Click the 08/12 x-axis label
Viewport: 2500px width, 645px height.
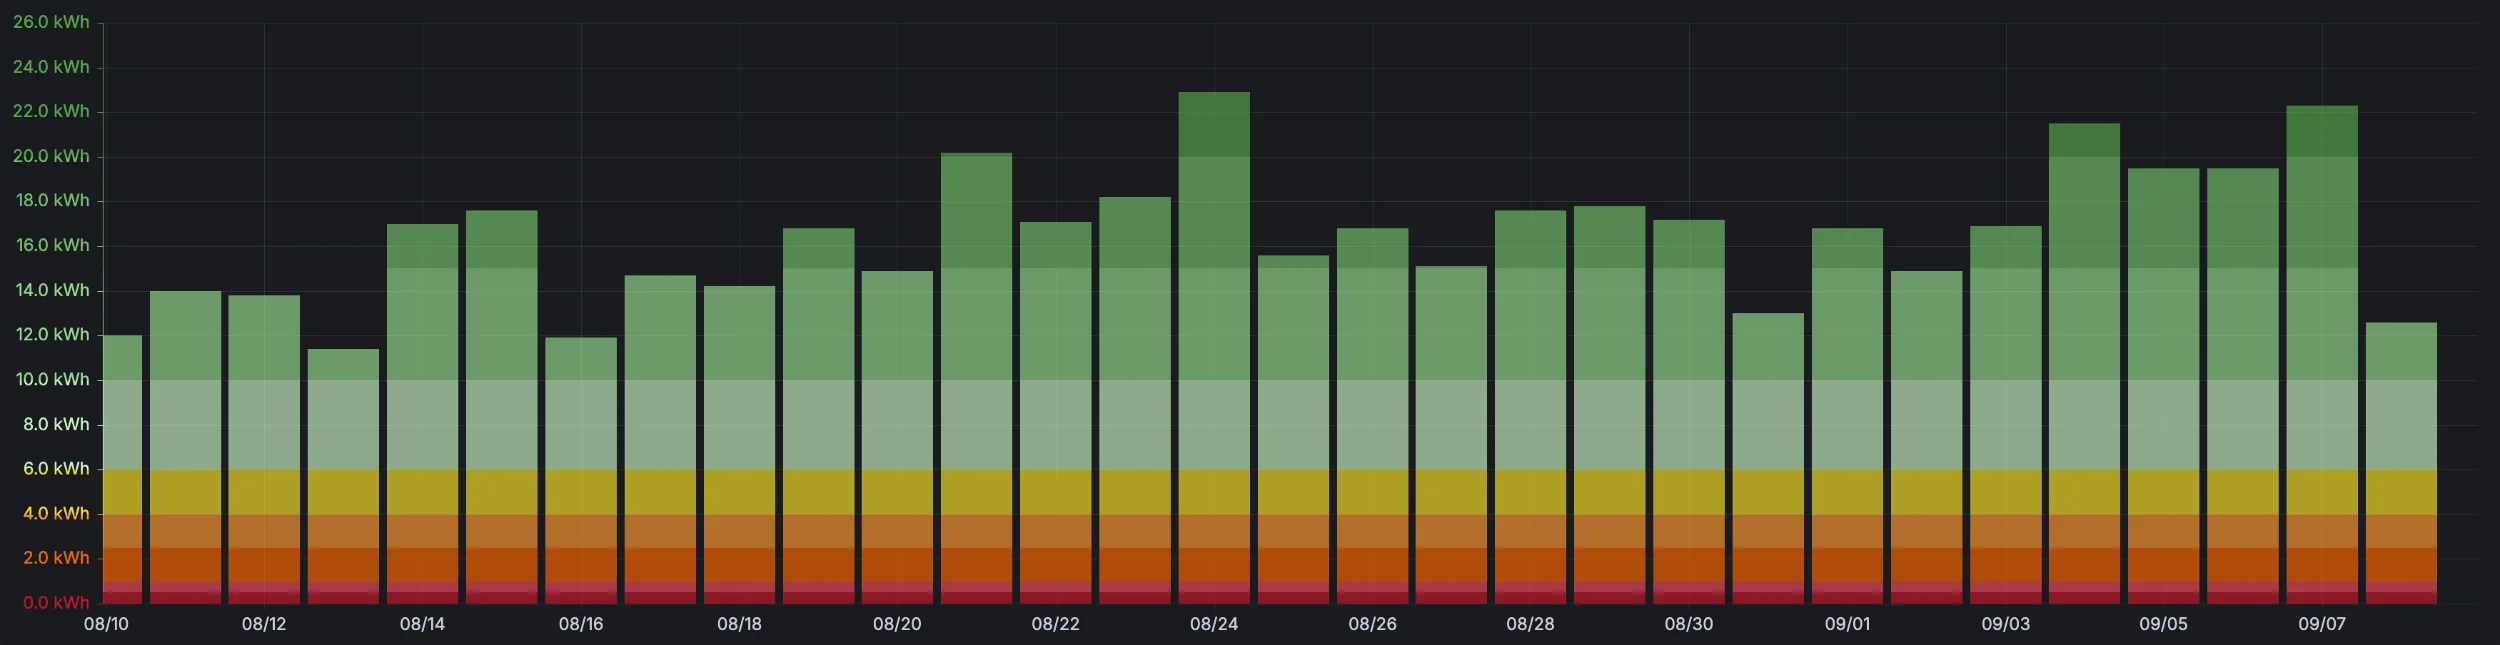[264, 624]
